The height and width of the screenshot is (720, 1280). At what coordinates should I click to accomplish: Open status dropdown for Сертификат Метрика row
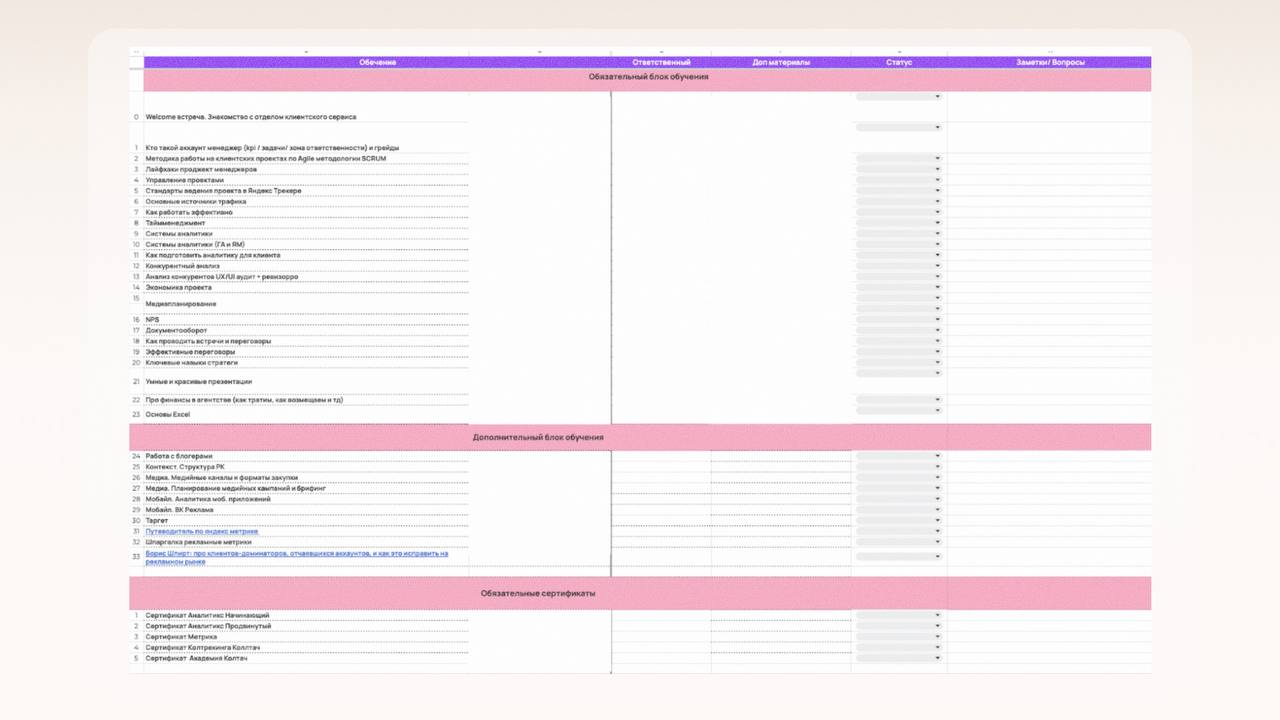898,637
